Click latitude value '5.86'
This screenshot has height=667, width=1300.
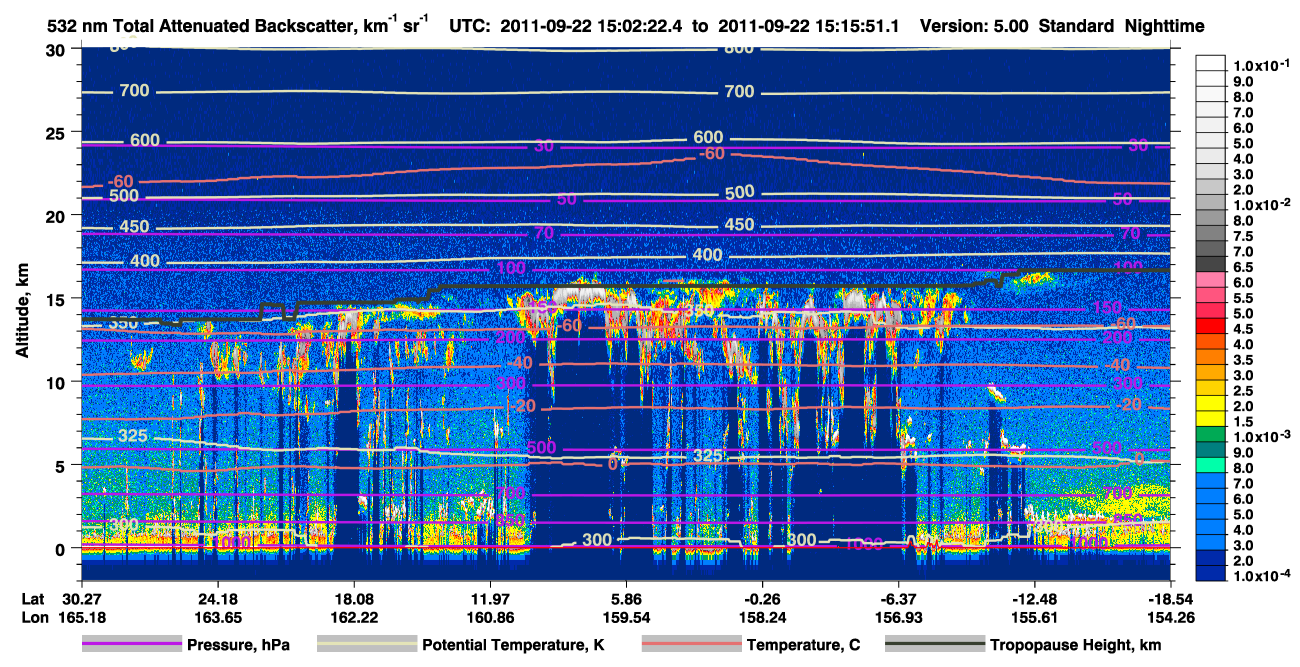point(626,599)
